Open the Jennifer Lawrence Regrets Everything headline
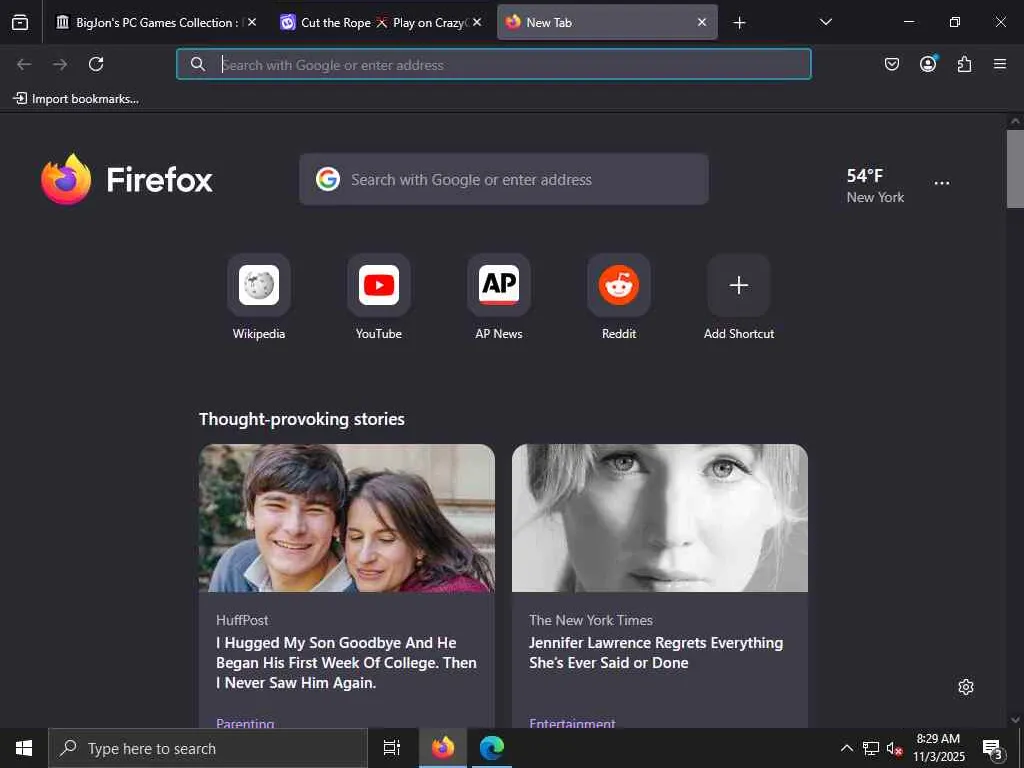 (656, 652)
